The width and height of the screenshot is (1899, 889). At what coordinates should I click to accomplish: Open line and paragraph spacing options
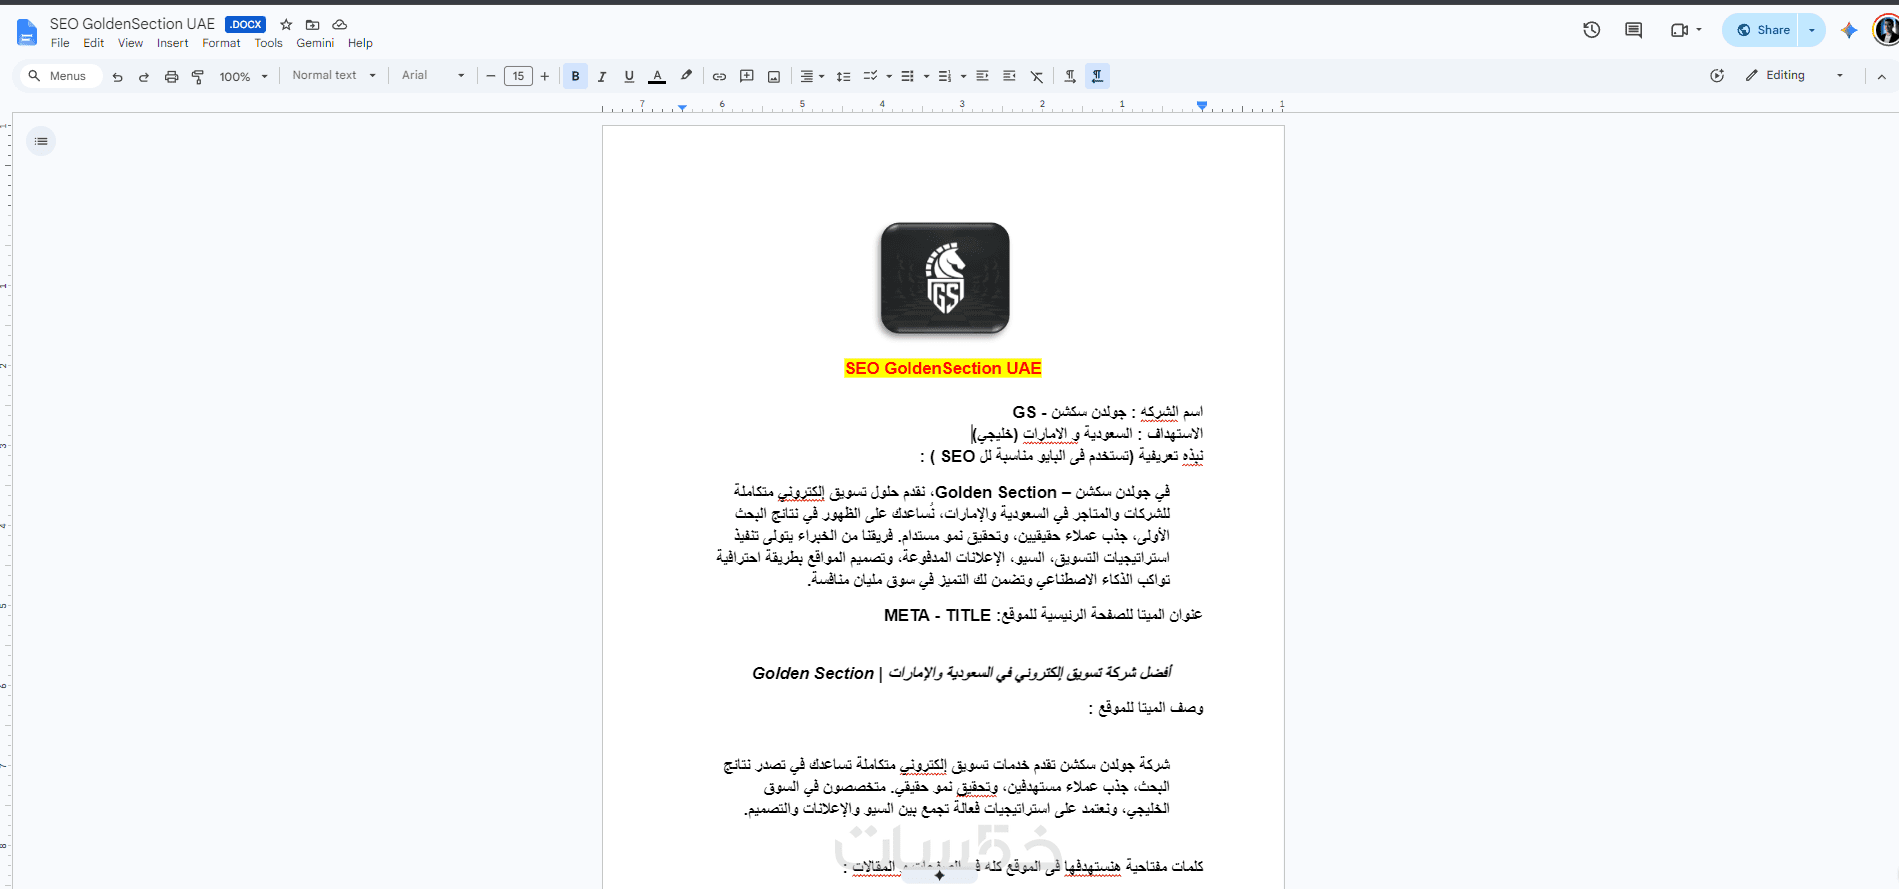point(844,76)
